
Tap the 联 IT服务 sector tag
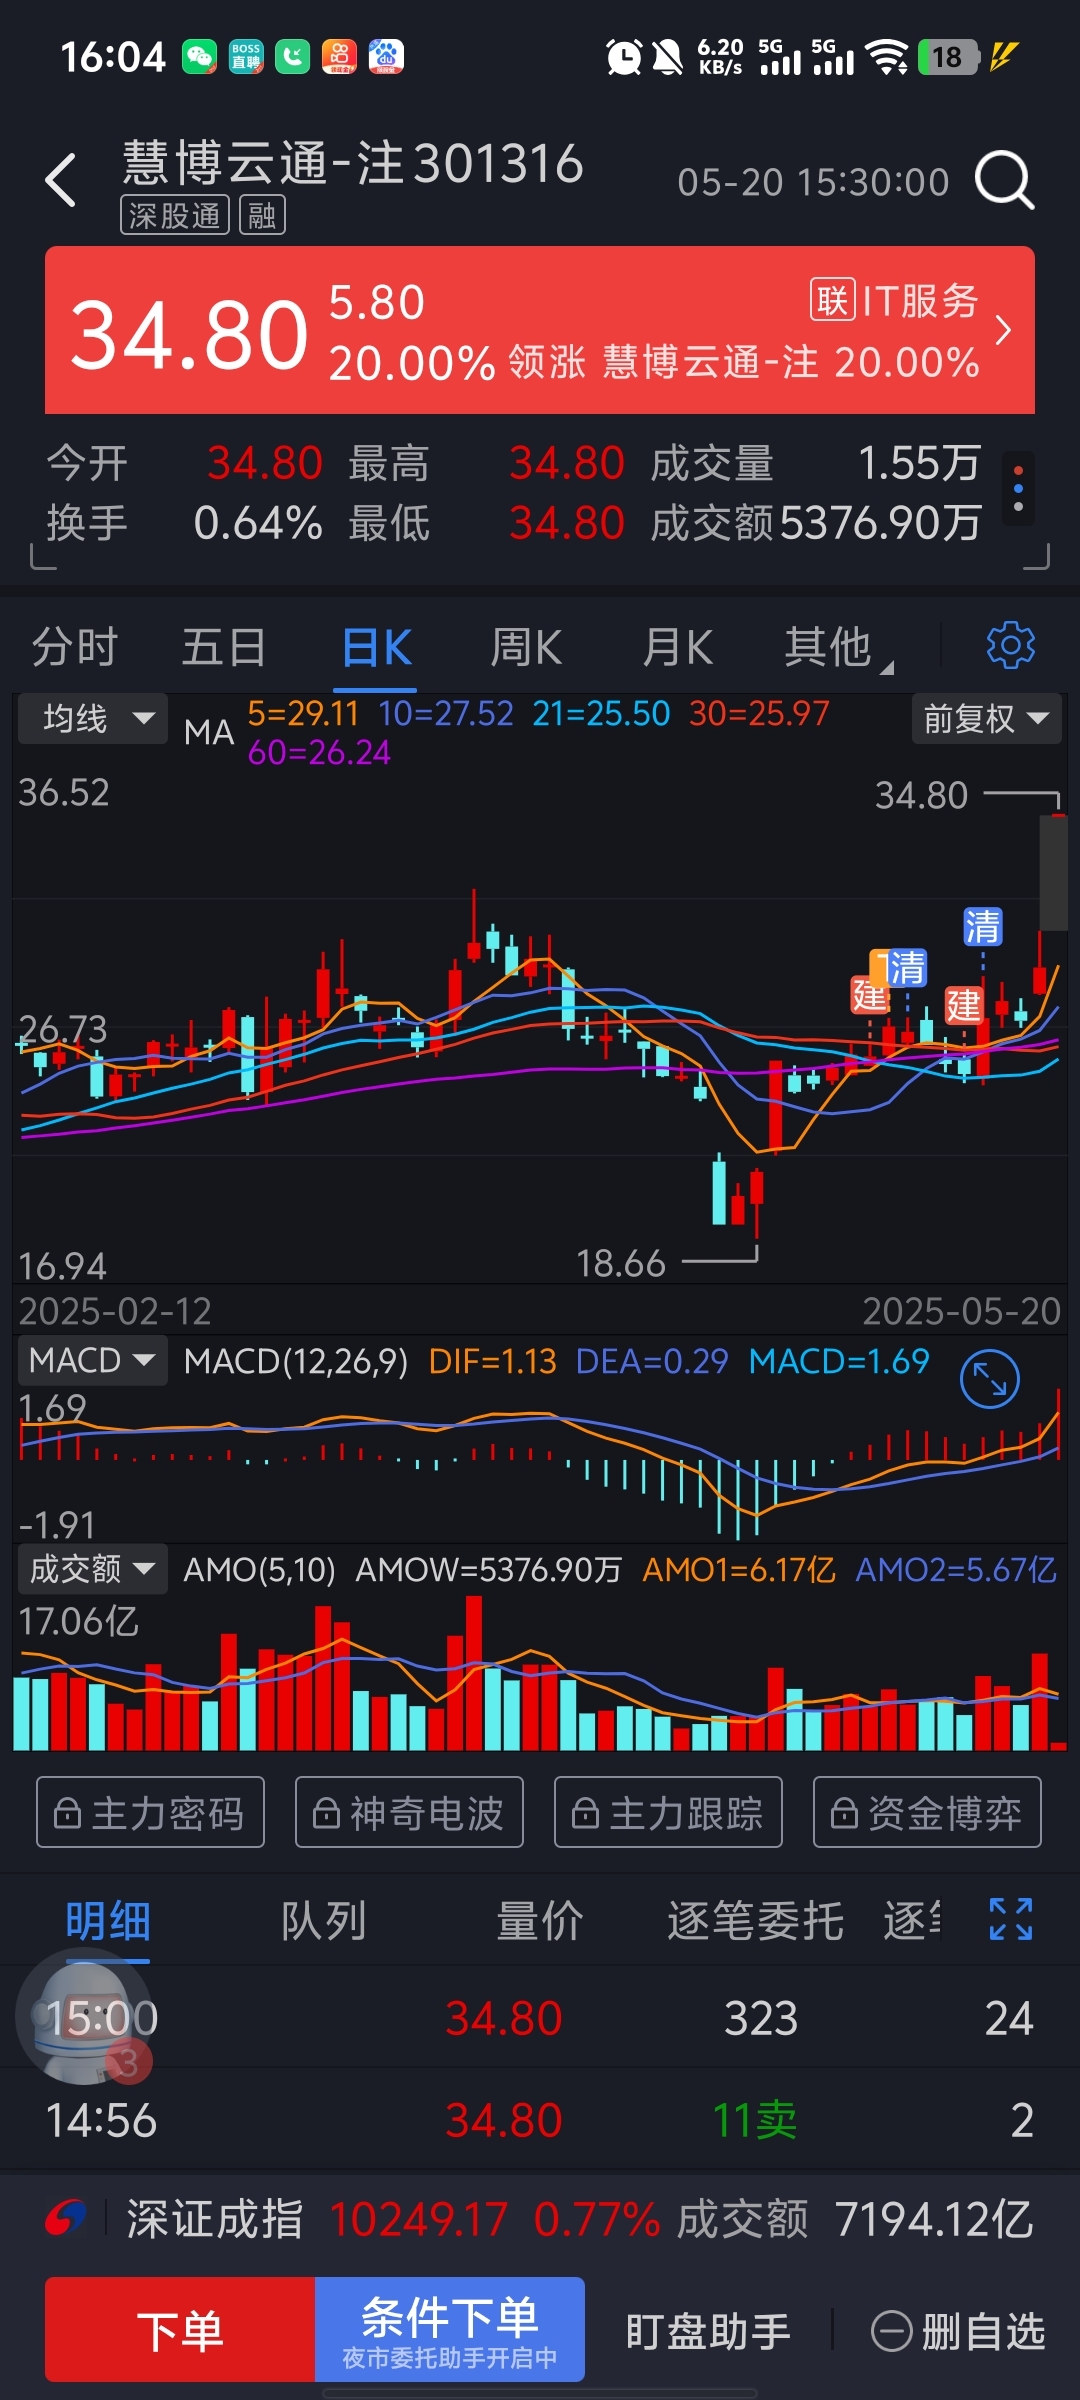click(x=894, y=300)
